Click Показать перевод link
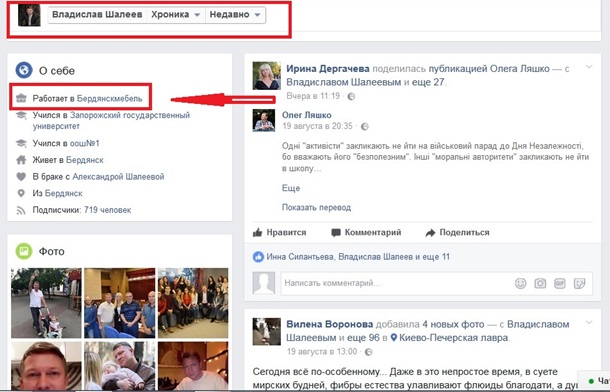 (x=316, y=207)
